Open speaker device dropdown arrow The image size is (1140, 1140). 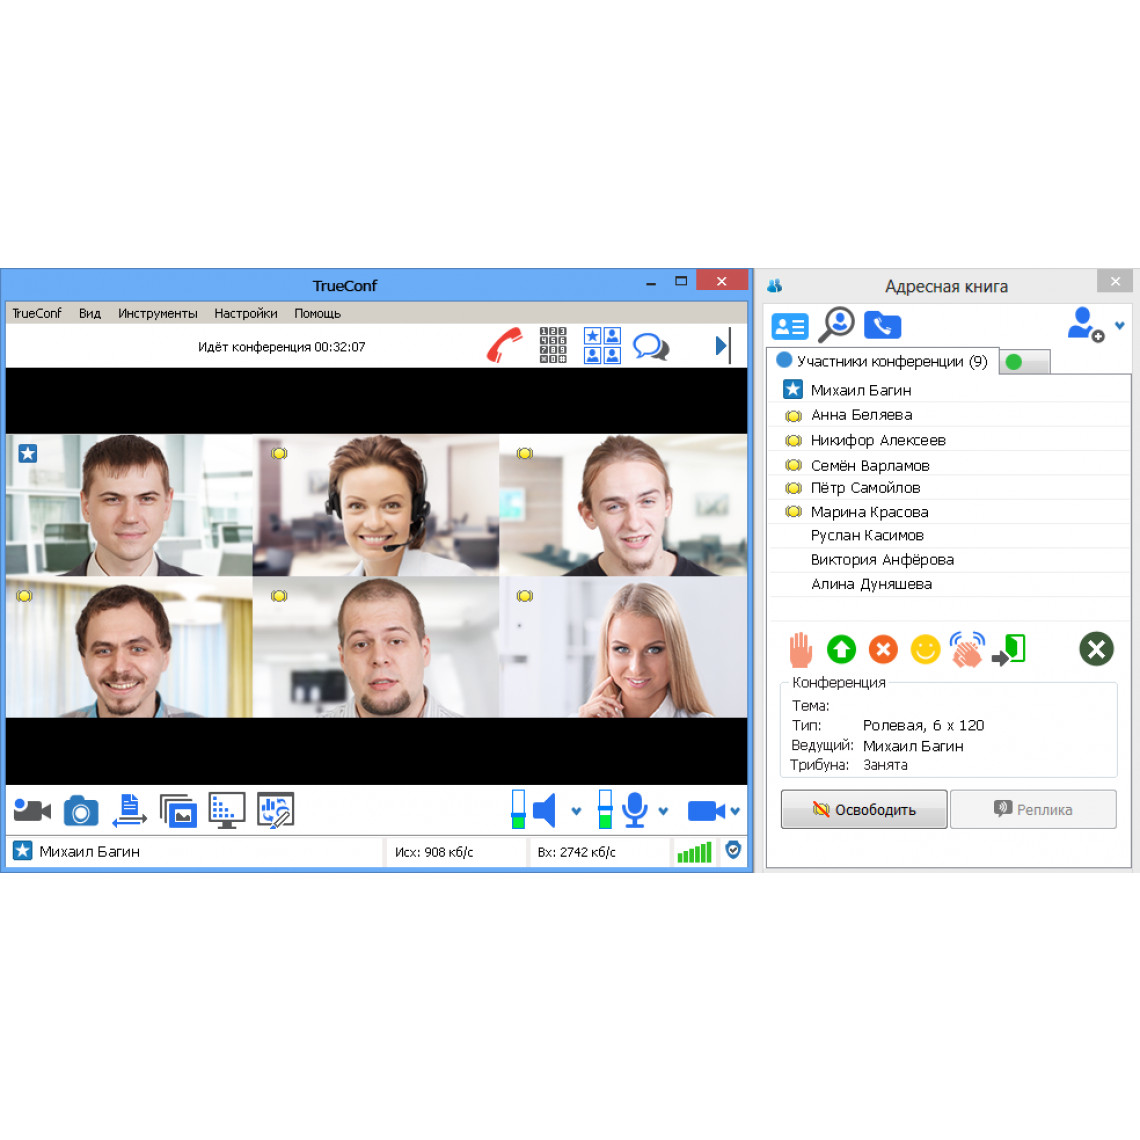click(x=577, y=811)
